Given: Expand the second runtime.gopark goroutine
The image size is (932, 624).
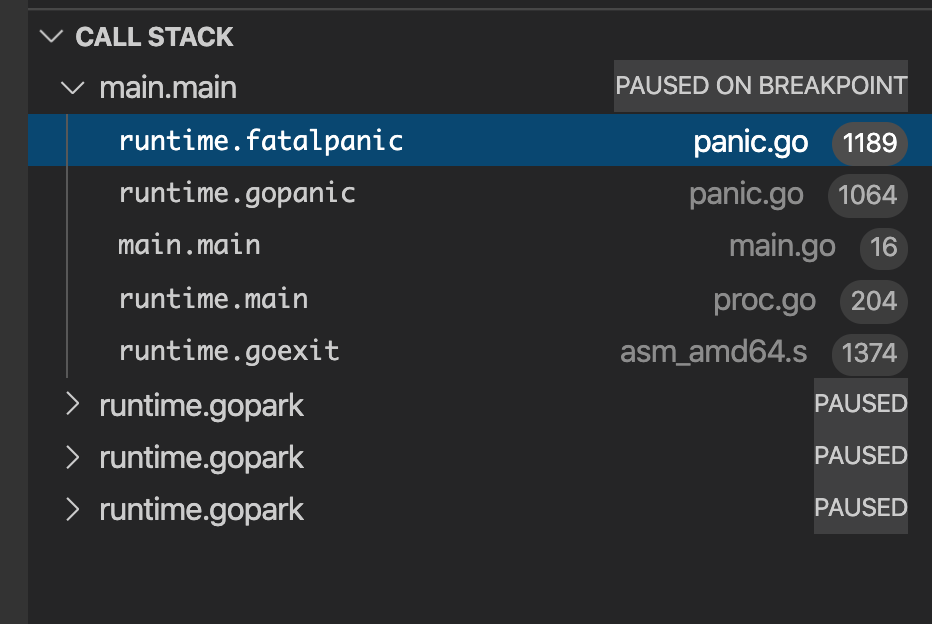Looking at the screenshot, I should pyautogui.click(x=71, y=457).
